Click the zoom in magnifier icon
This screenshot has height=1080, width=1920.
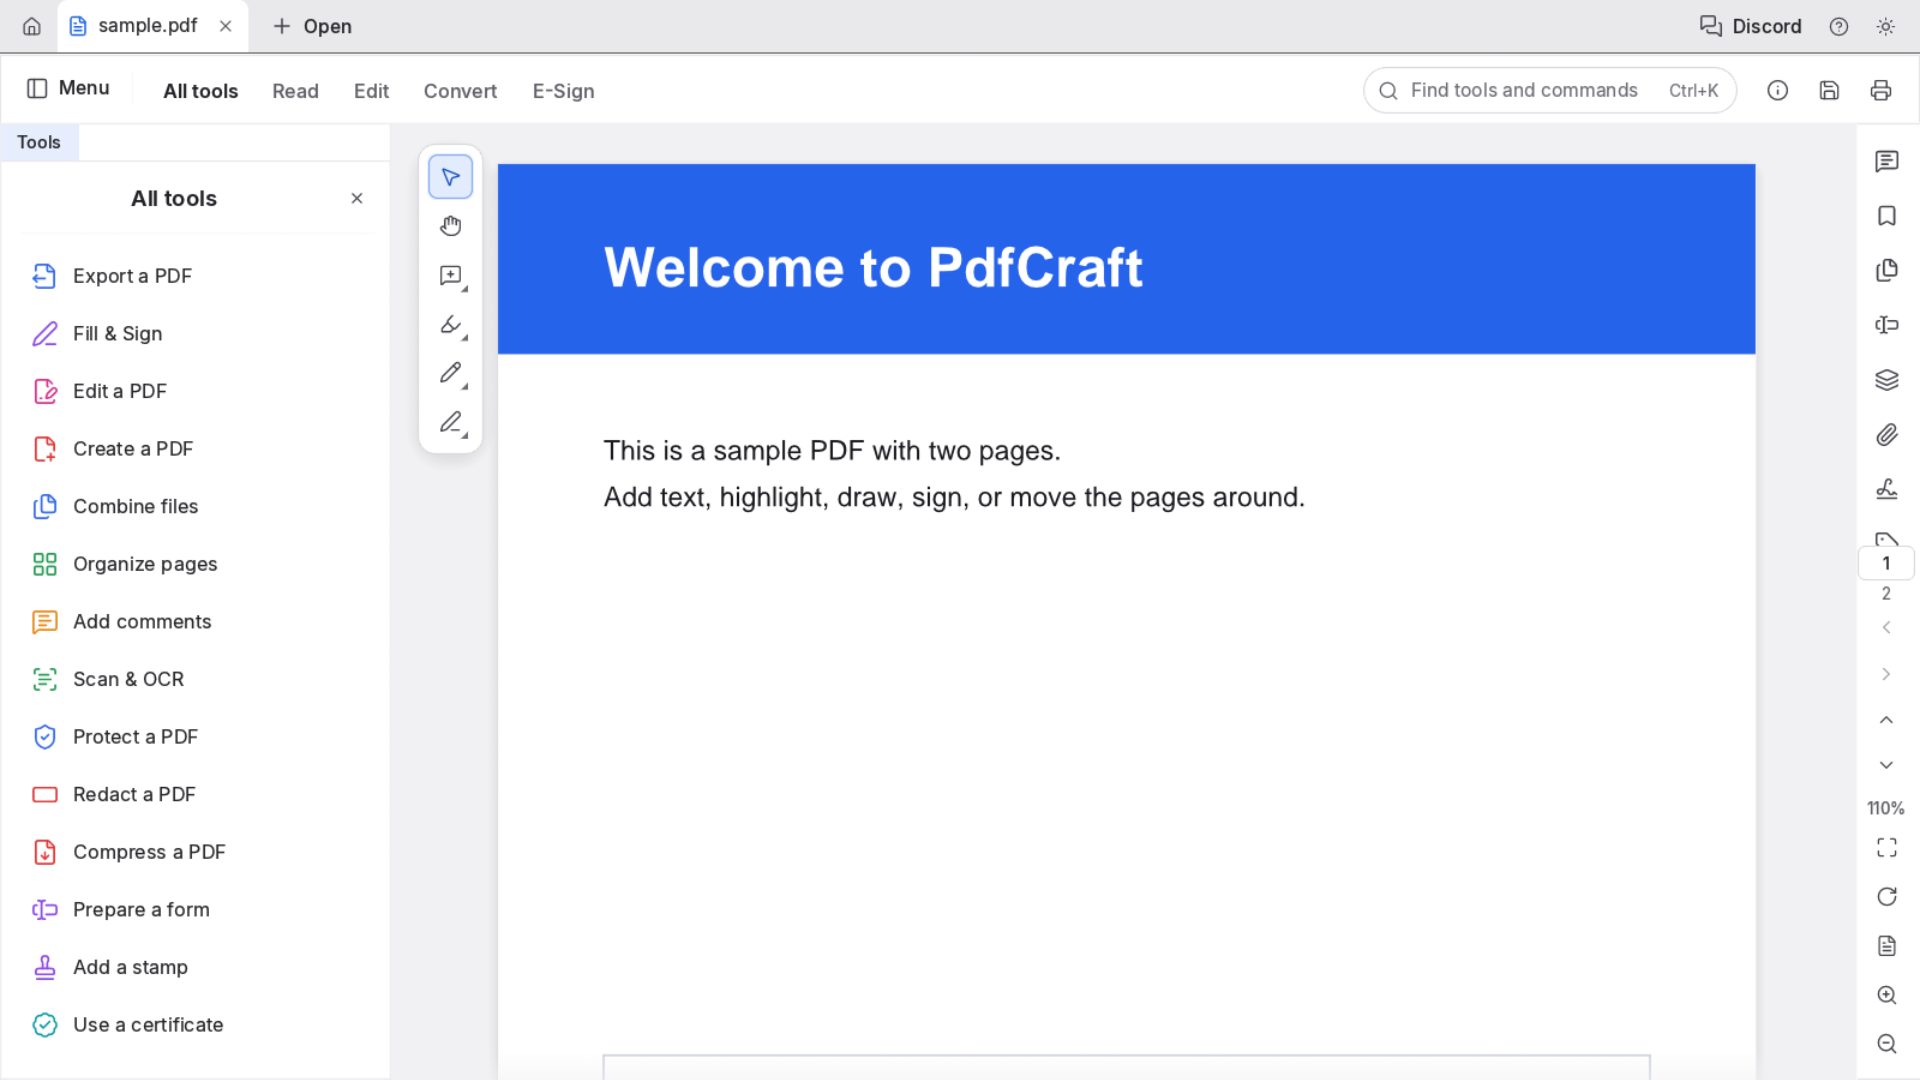[x=1886, y=995]
